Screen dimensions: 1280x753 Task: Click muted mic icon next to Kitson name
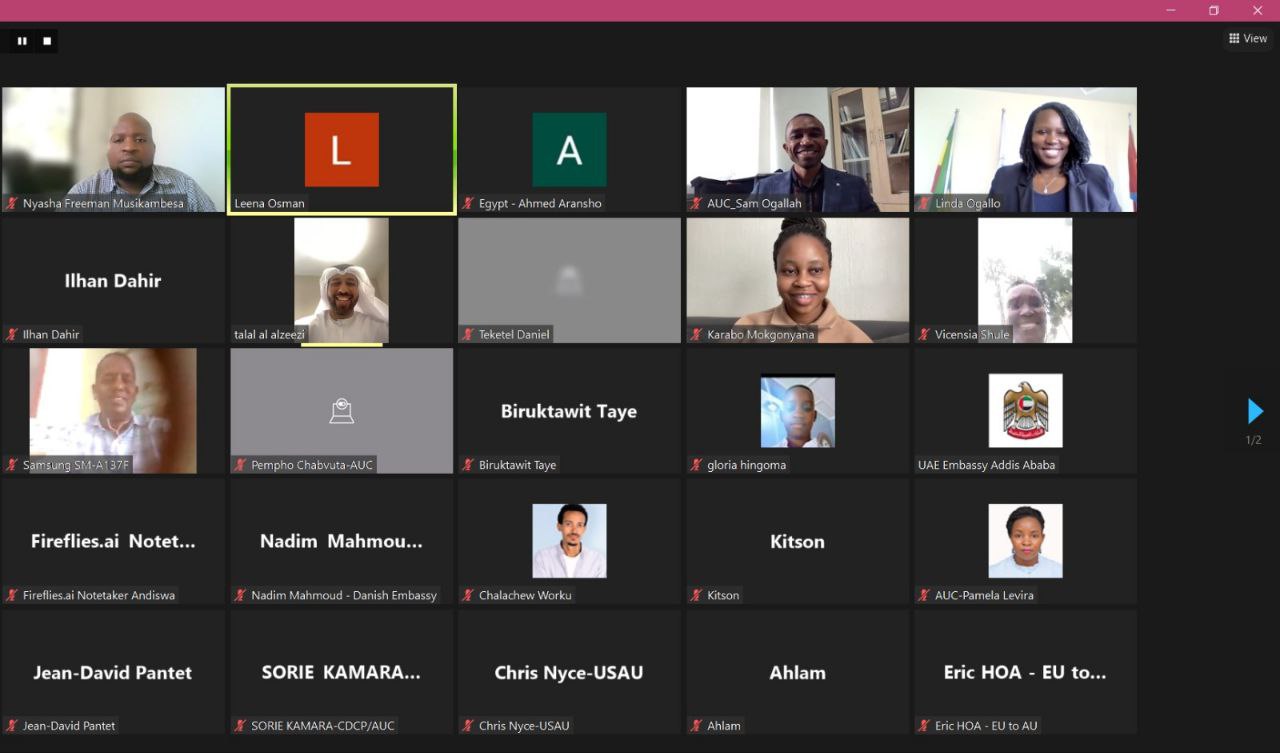[696, 596]
